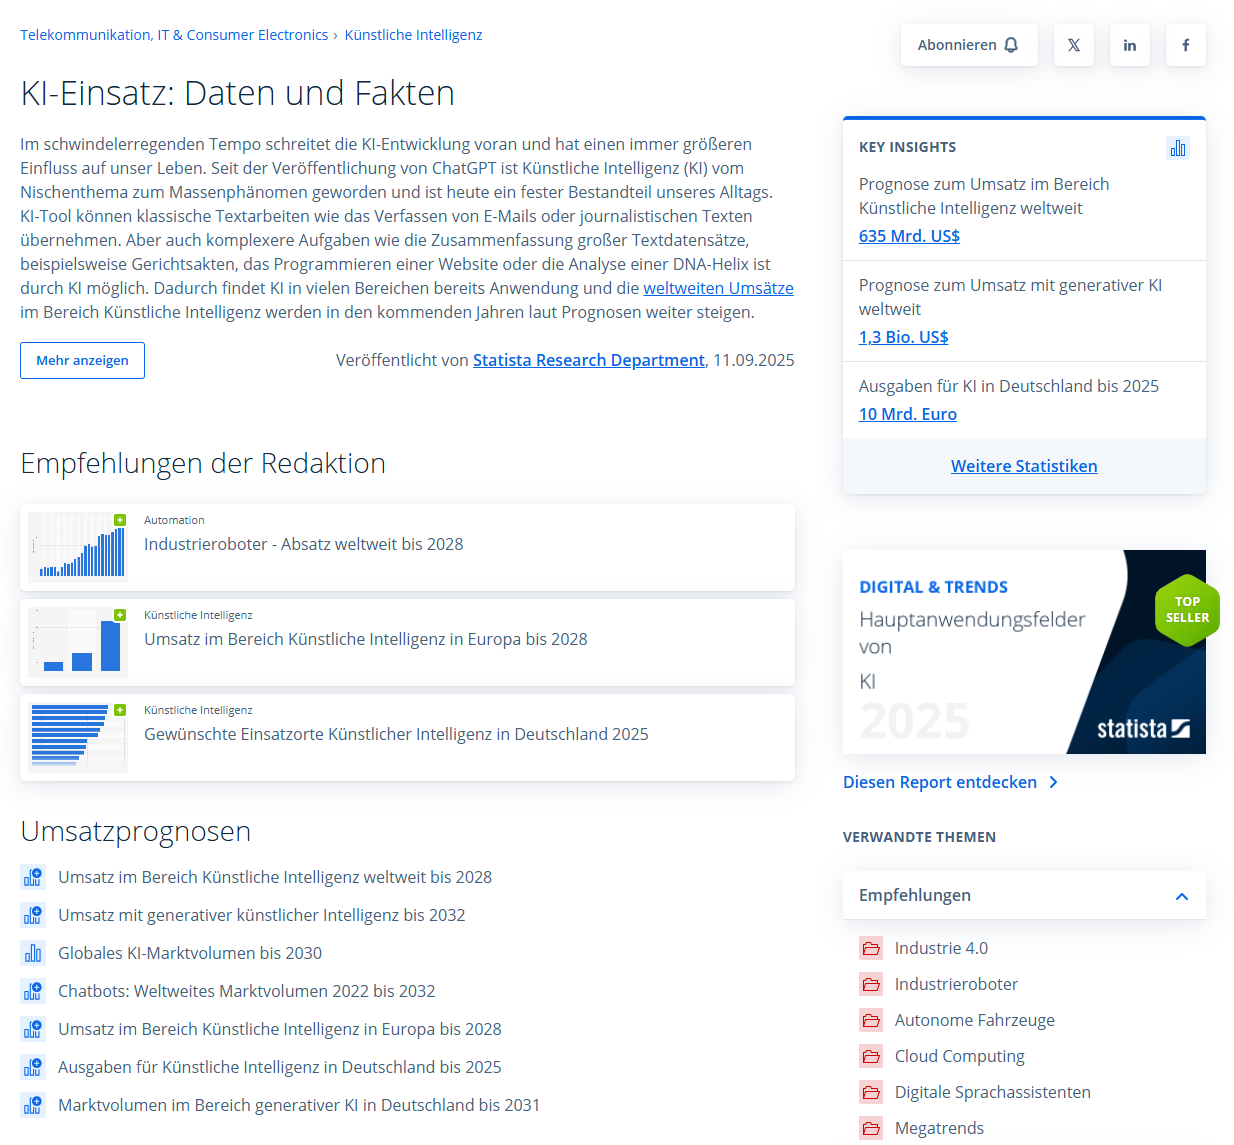This screenshot has height=1145, width=1234.
Task: Click the folder icon next to Industrie 4.0
Action: click(x=871, y=948)
